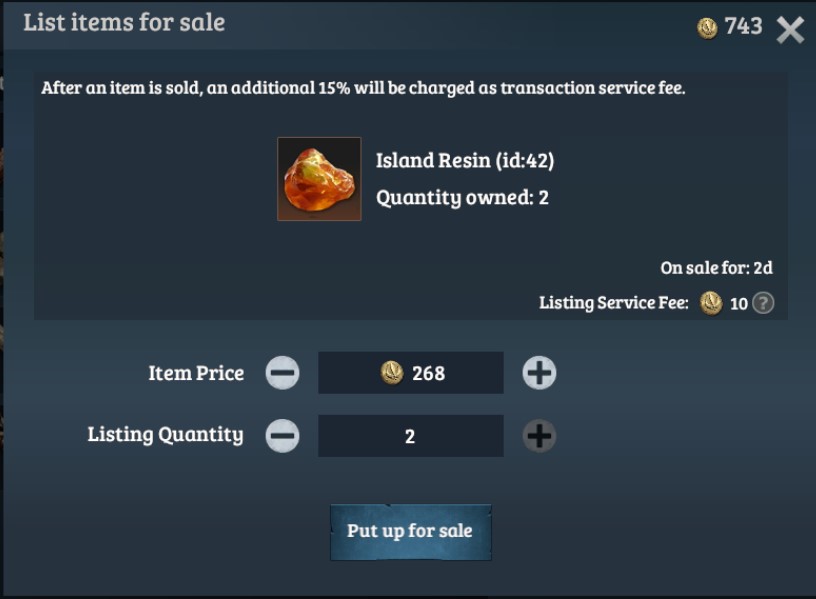Decrease the Listing Quantity with minus button
816x599 pixels.
point(282,436)
